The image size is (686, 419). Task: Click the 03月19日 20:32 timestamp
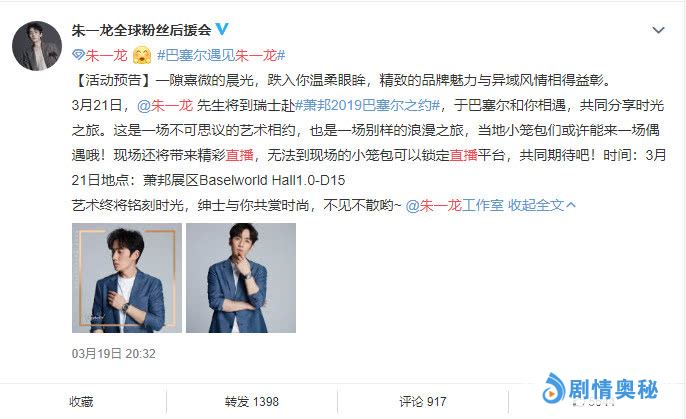(x=114, y=353)
